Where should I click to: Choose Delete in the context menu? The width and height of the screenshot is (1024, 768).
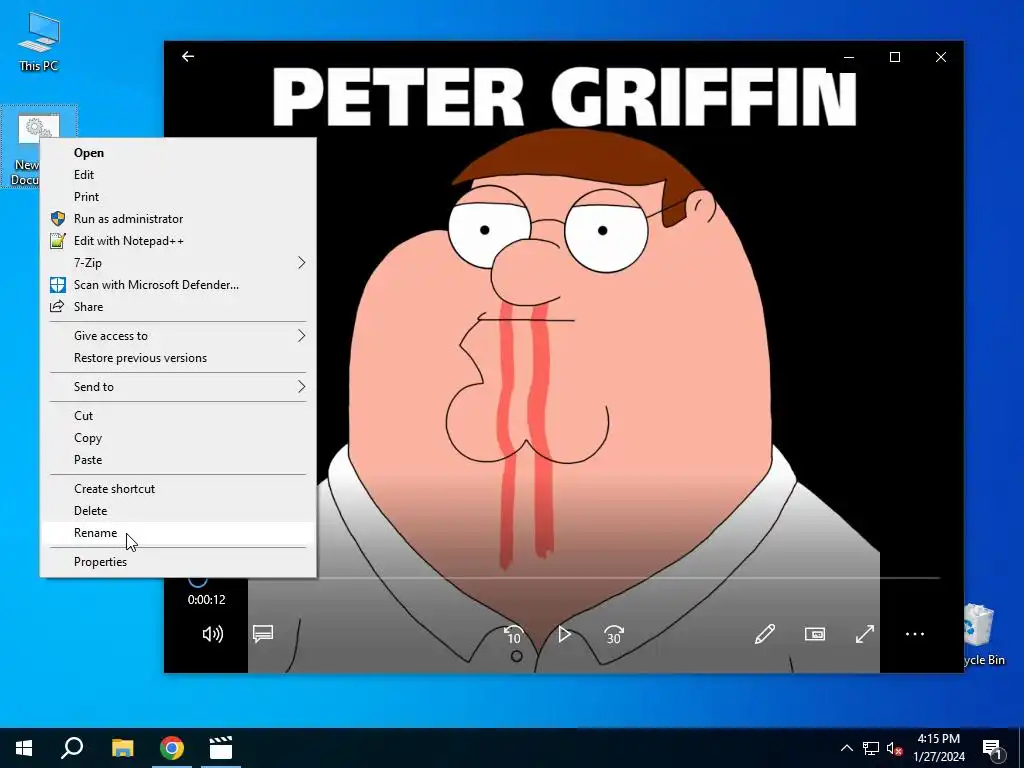click(178, 511)
